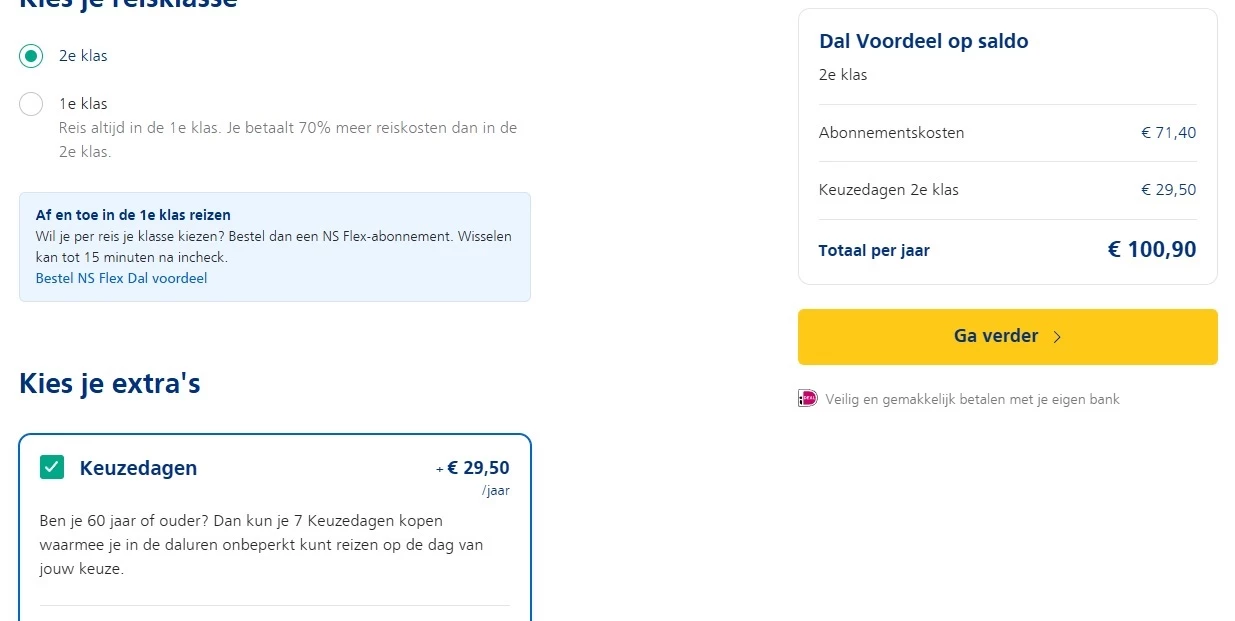Open the Bestel NS Flex Dal voordeel link
The image size is (1235, 621).
pyautogui.click(x=121, y=278)
